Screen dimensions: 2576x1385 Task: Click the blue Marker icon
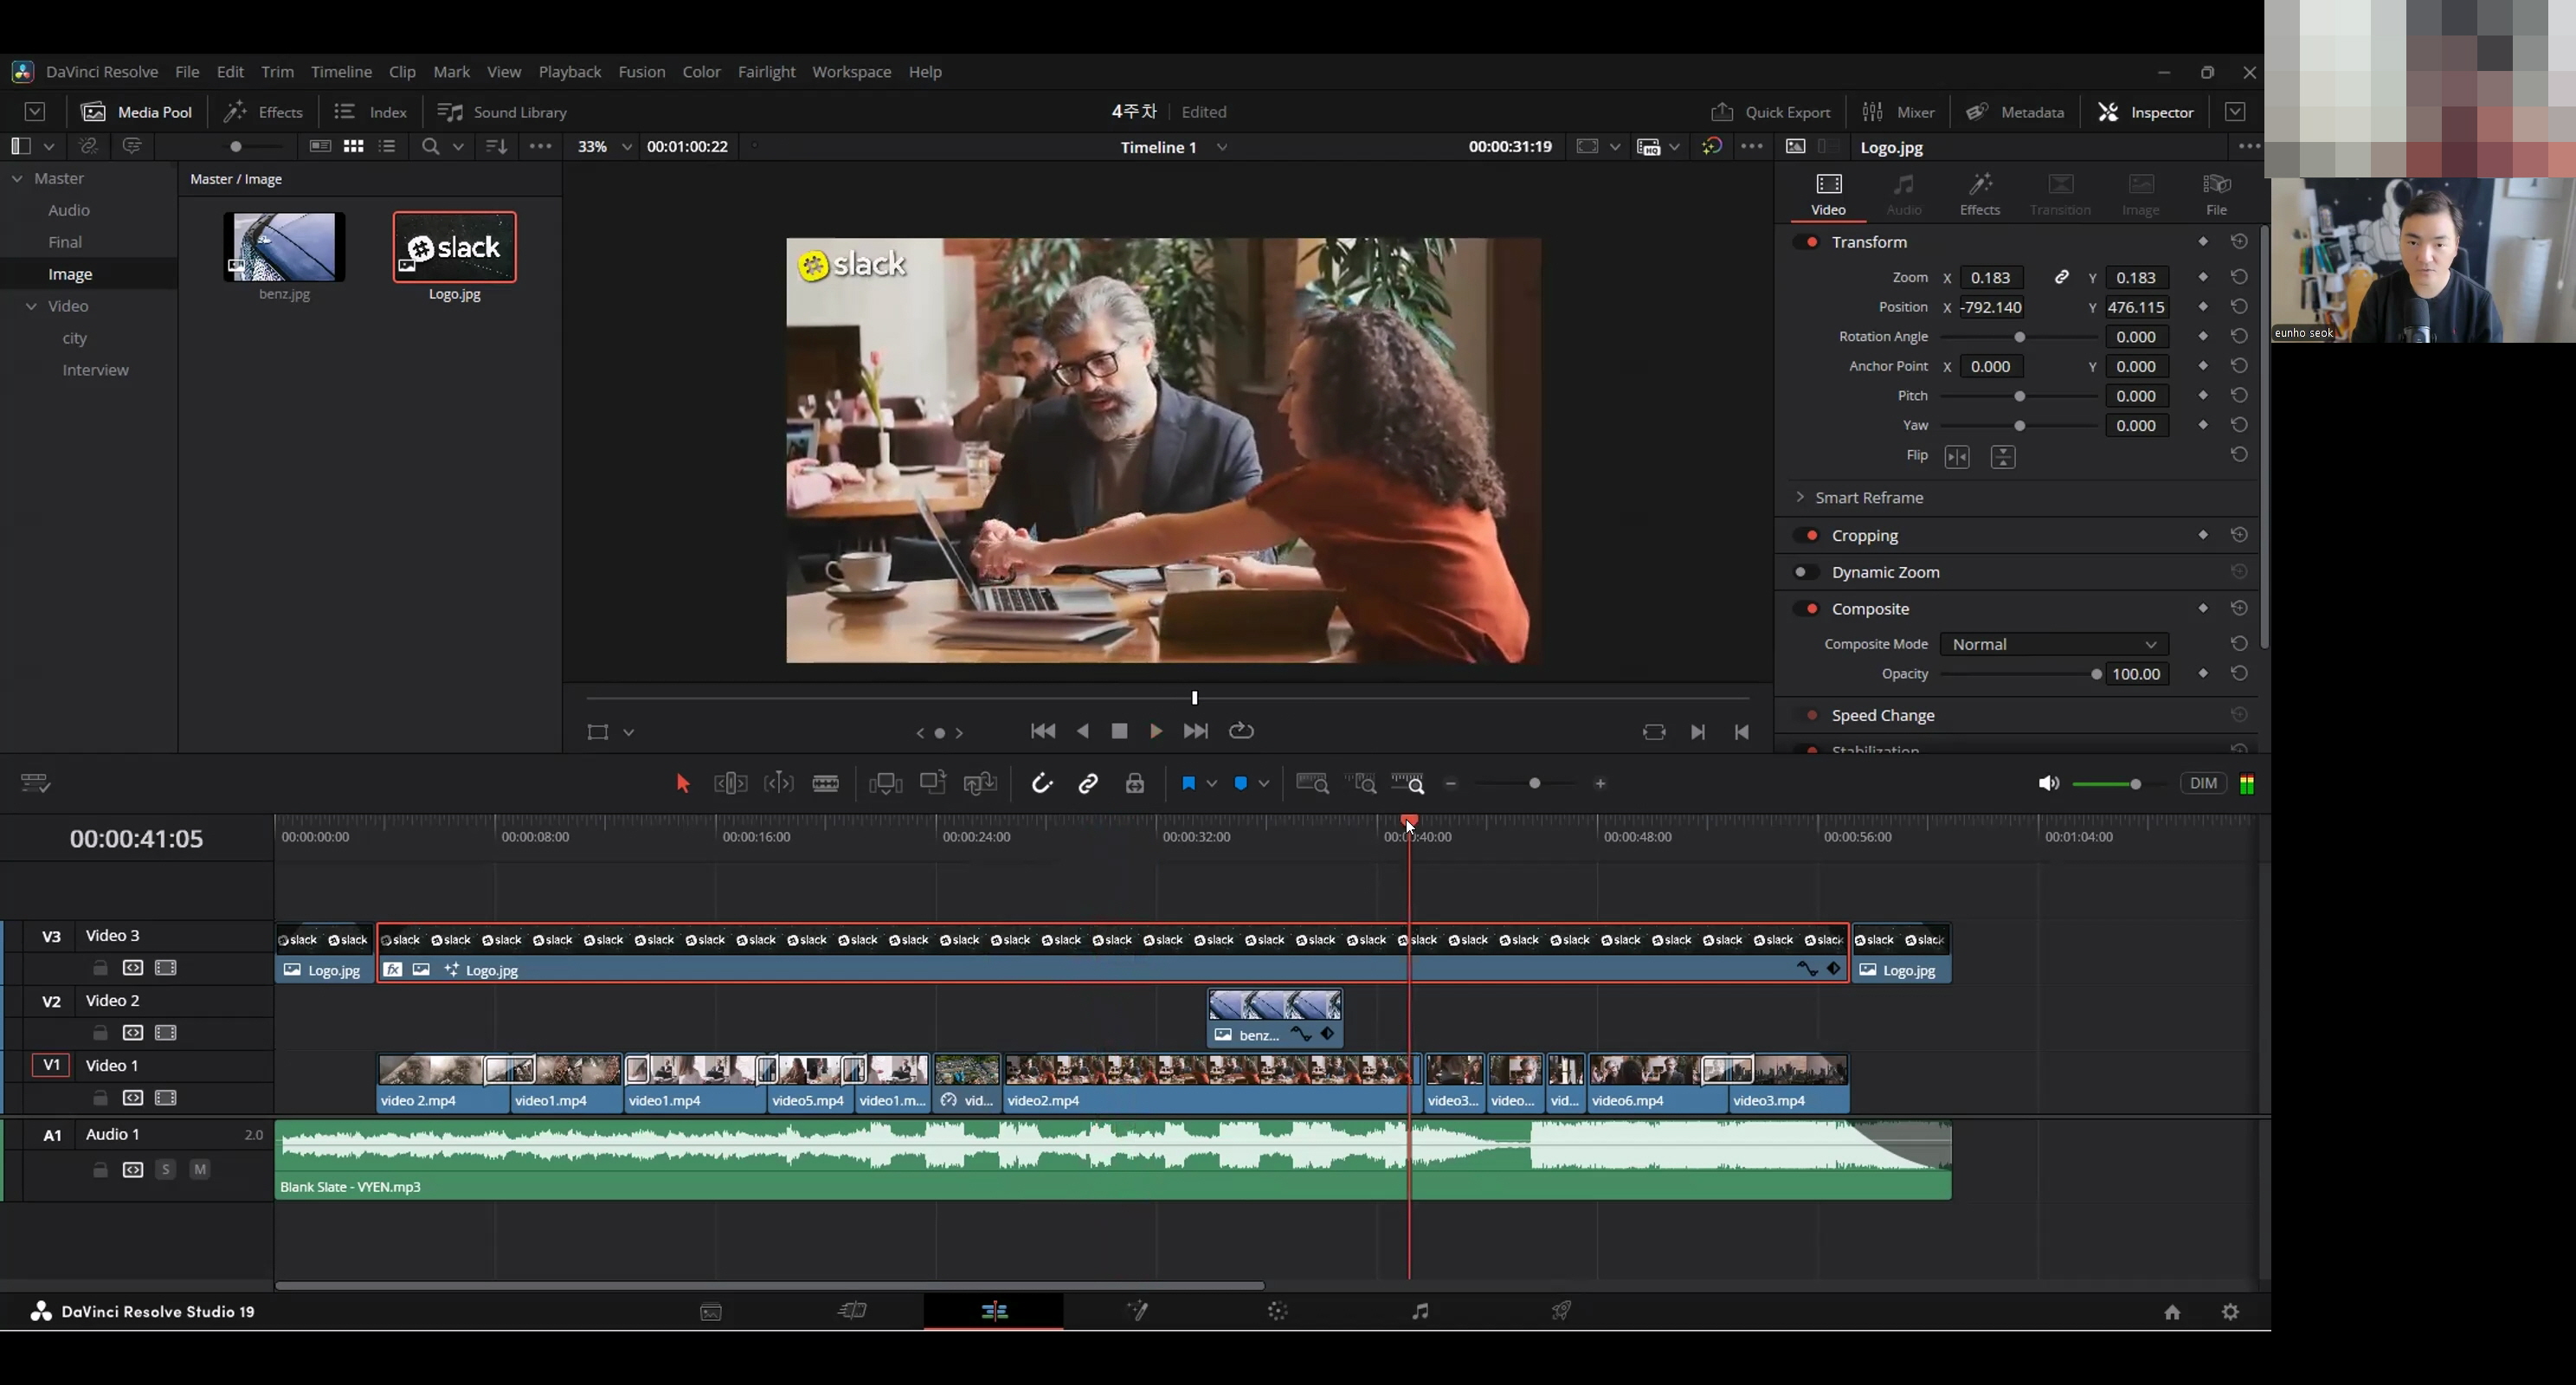coord(1241,784)
